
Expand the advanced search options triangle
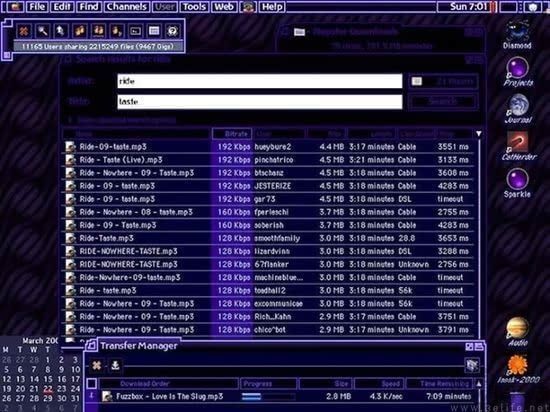(70, 120)
